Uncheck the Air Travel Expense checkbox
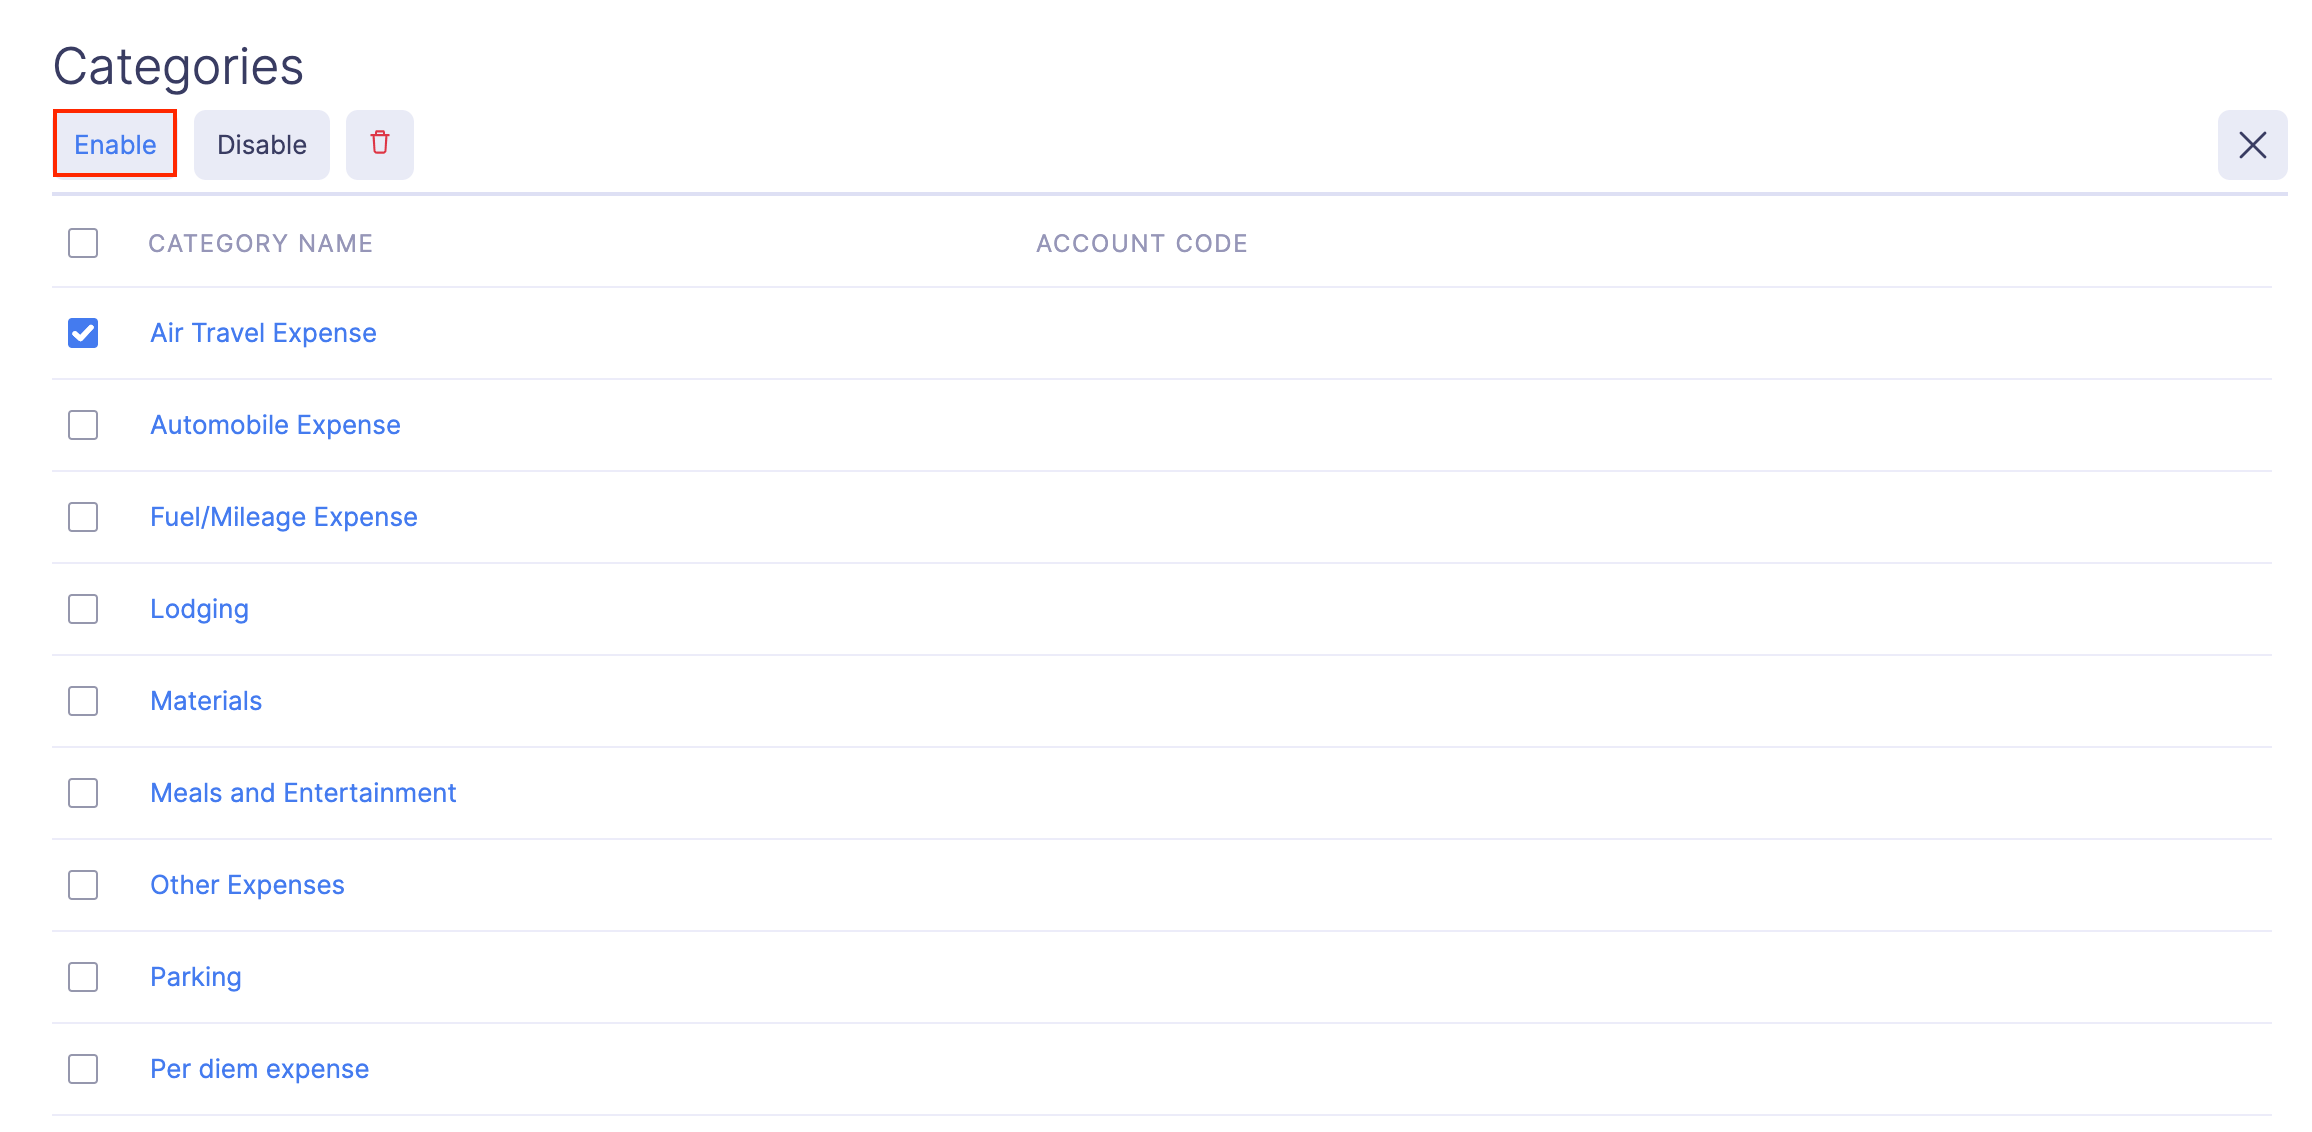The width and height of the screenshot is (2312, 1132). pyautogui.click(x=82, y=333)
